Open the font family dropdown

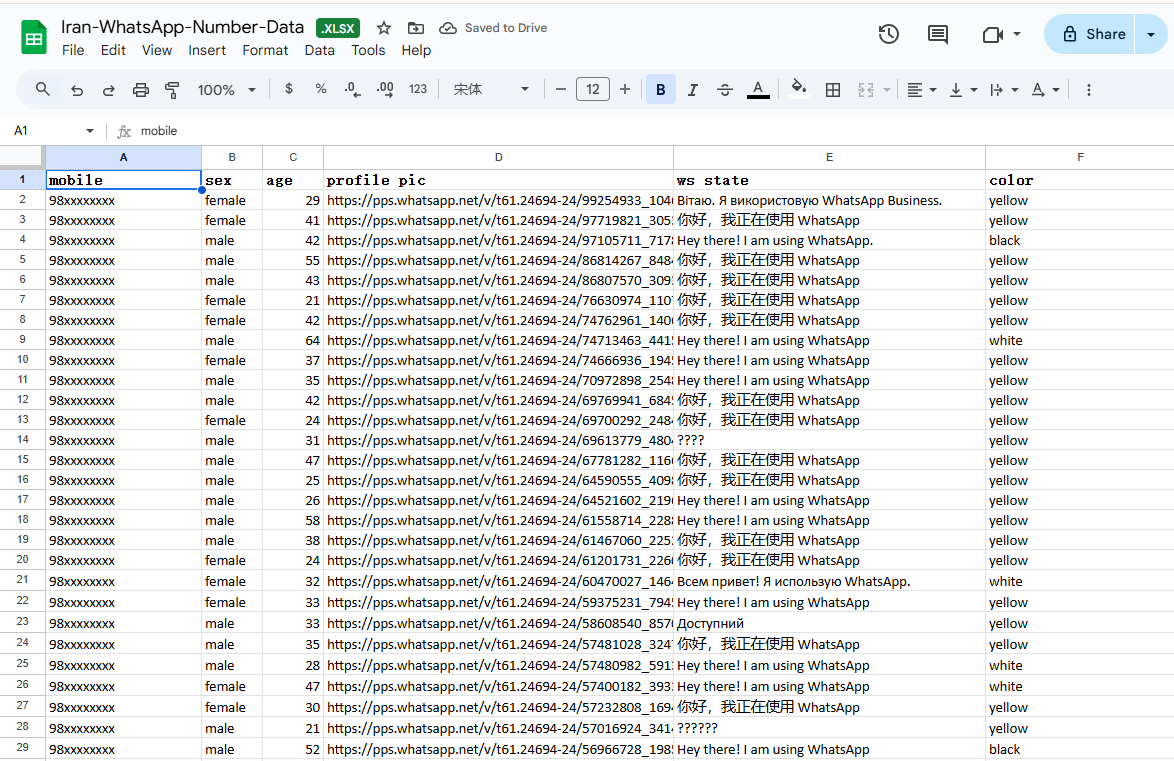(x=491, y=90)
